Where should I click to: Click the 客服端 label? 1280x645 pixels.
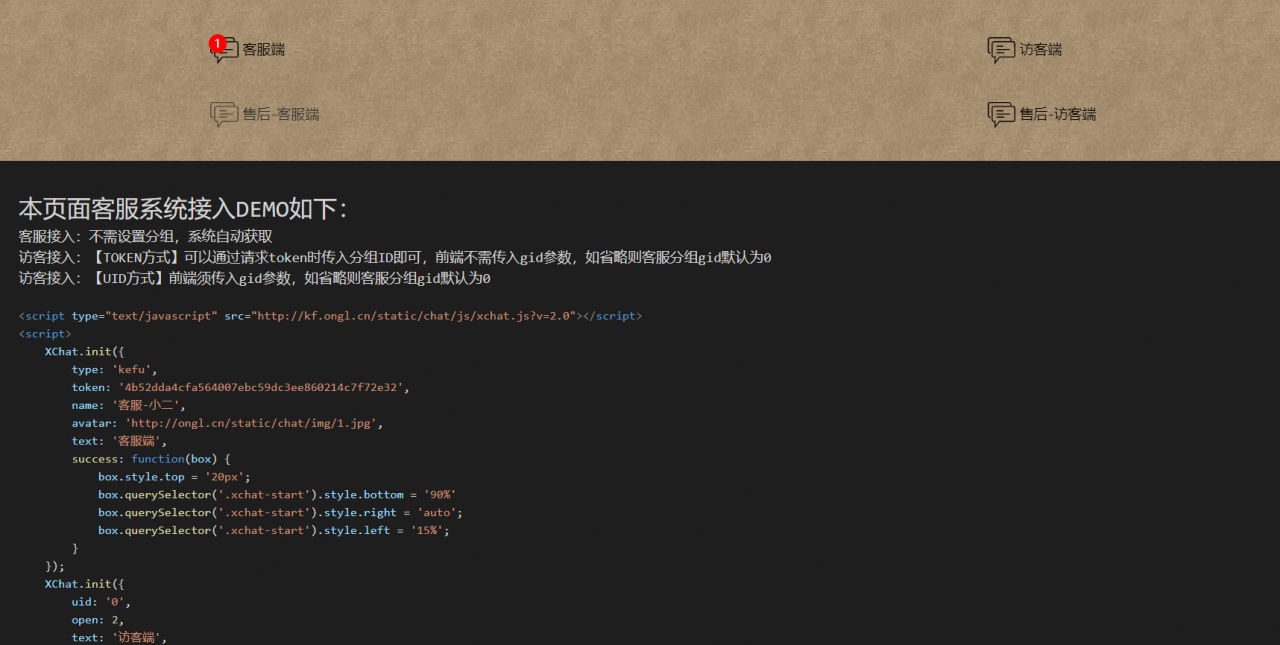[x=264, y=49]
